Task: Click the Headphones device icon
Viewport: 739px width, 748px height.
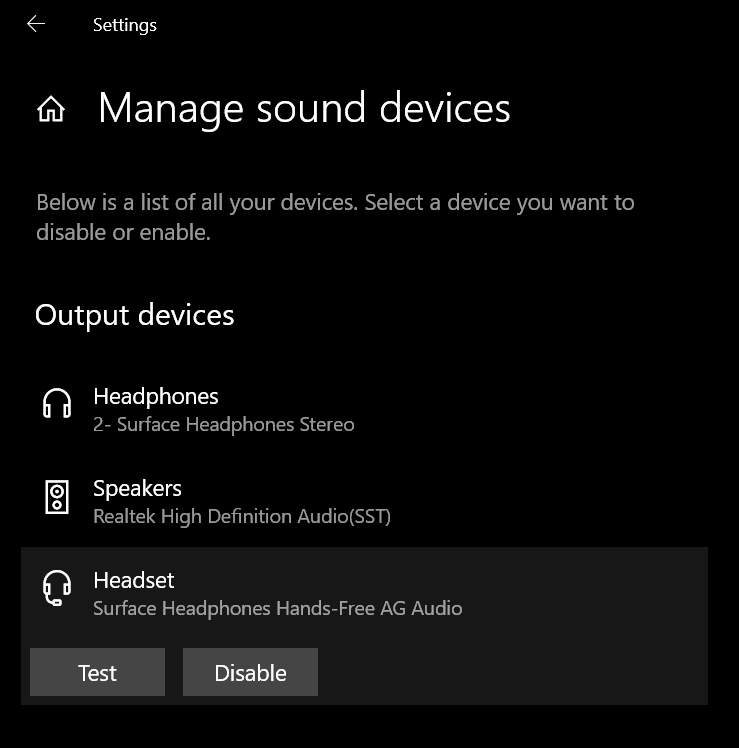Action: 57,403
